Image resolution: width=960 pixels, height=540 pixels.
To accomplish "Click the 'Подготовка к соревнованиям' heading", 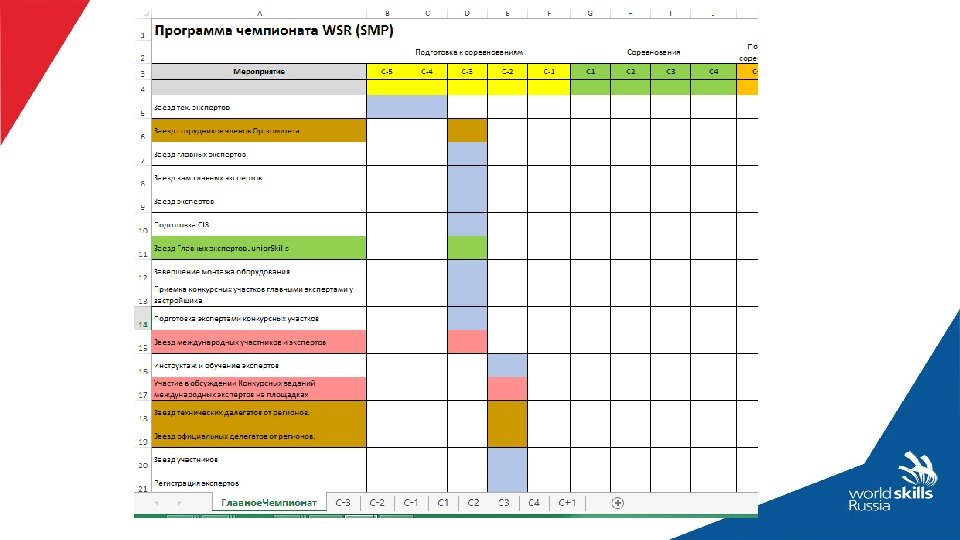I will (469, 52).
